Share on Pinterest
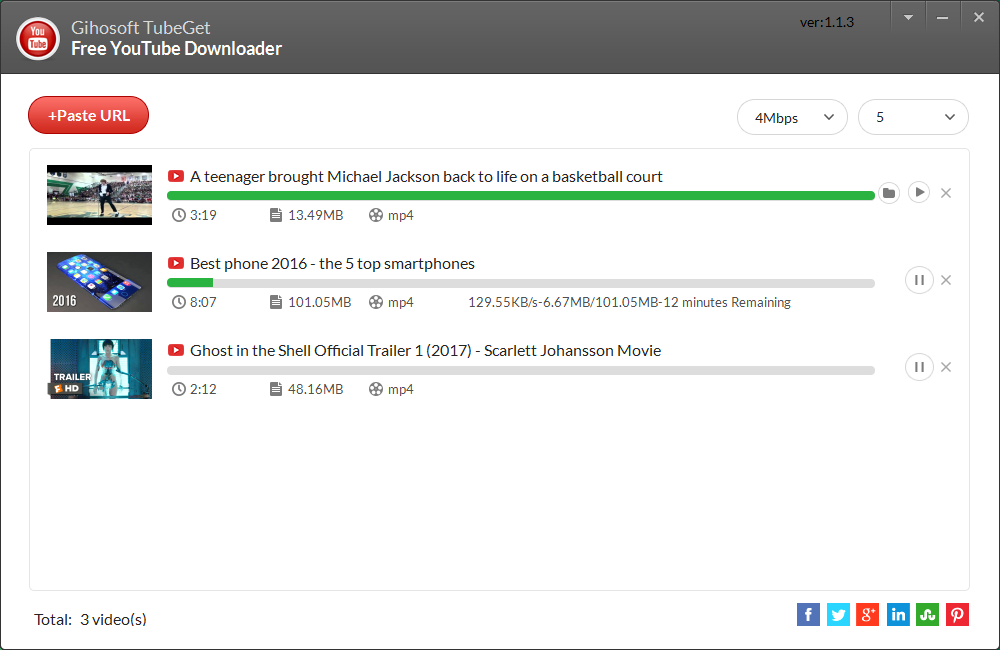The width and height of the screenshot is (1000, 650). [957, 615]
